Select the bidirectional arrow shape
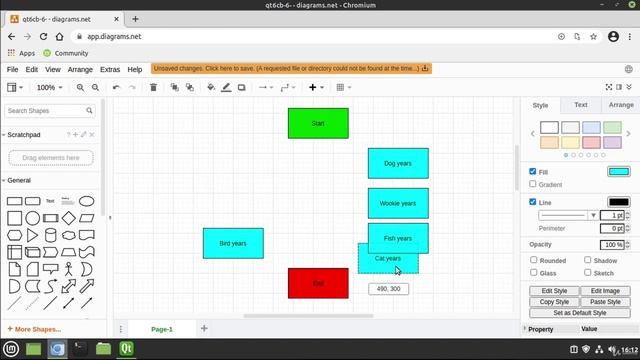This screenshot has width=640, height=360. pyautogui.click(x=69, y=286)
